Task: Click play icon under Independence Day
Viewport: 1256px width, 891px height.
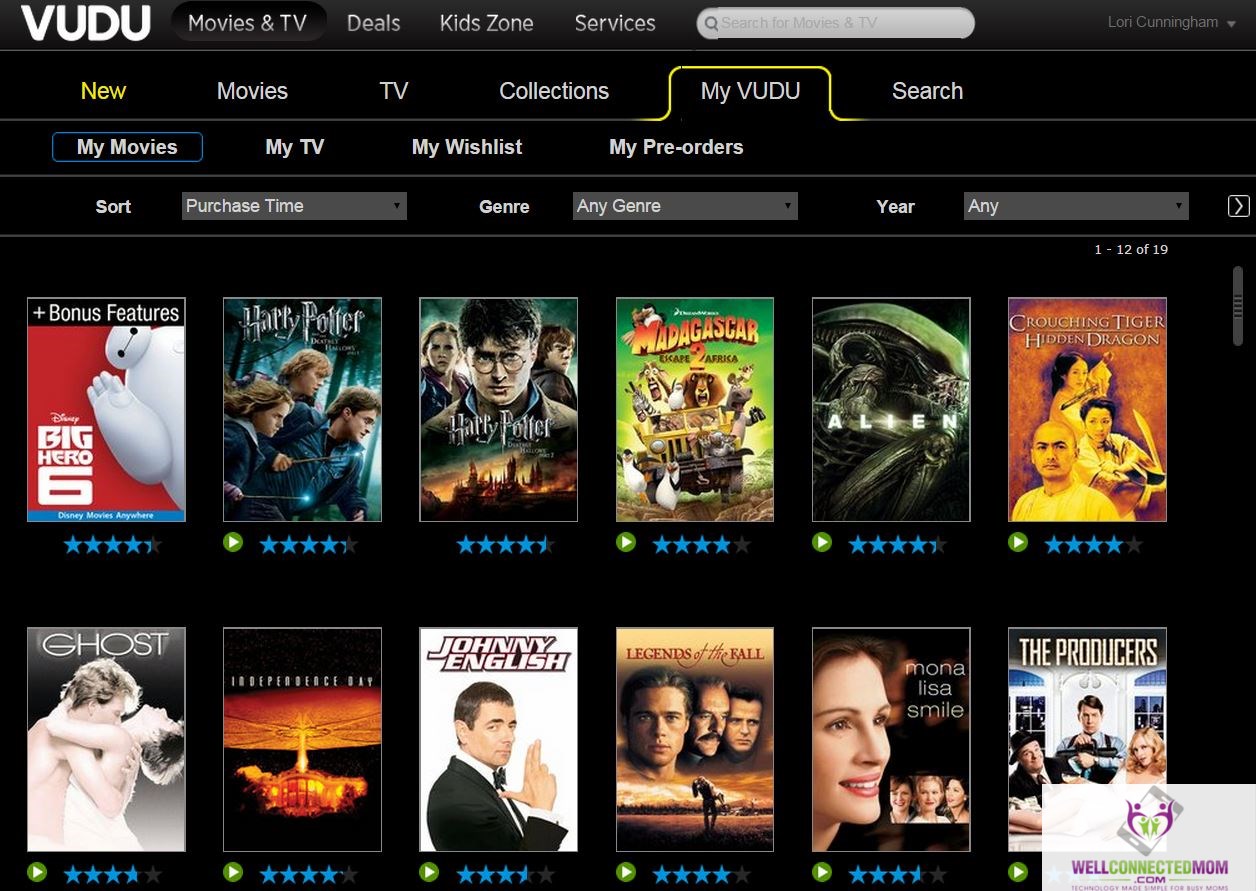Action: tap(233, 872)
